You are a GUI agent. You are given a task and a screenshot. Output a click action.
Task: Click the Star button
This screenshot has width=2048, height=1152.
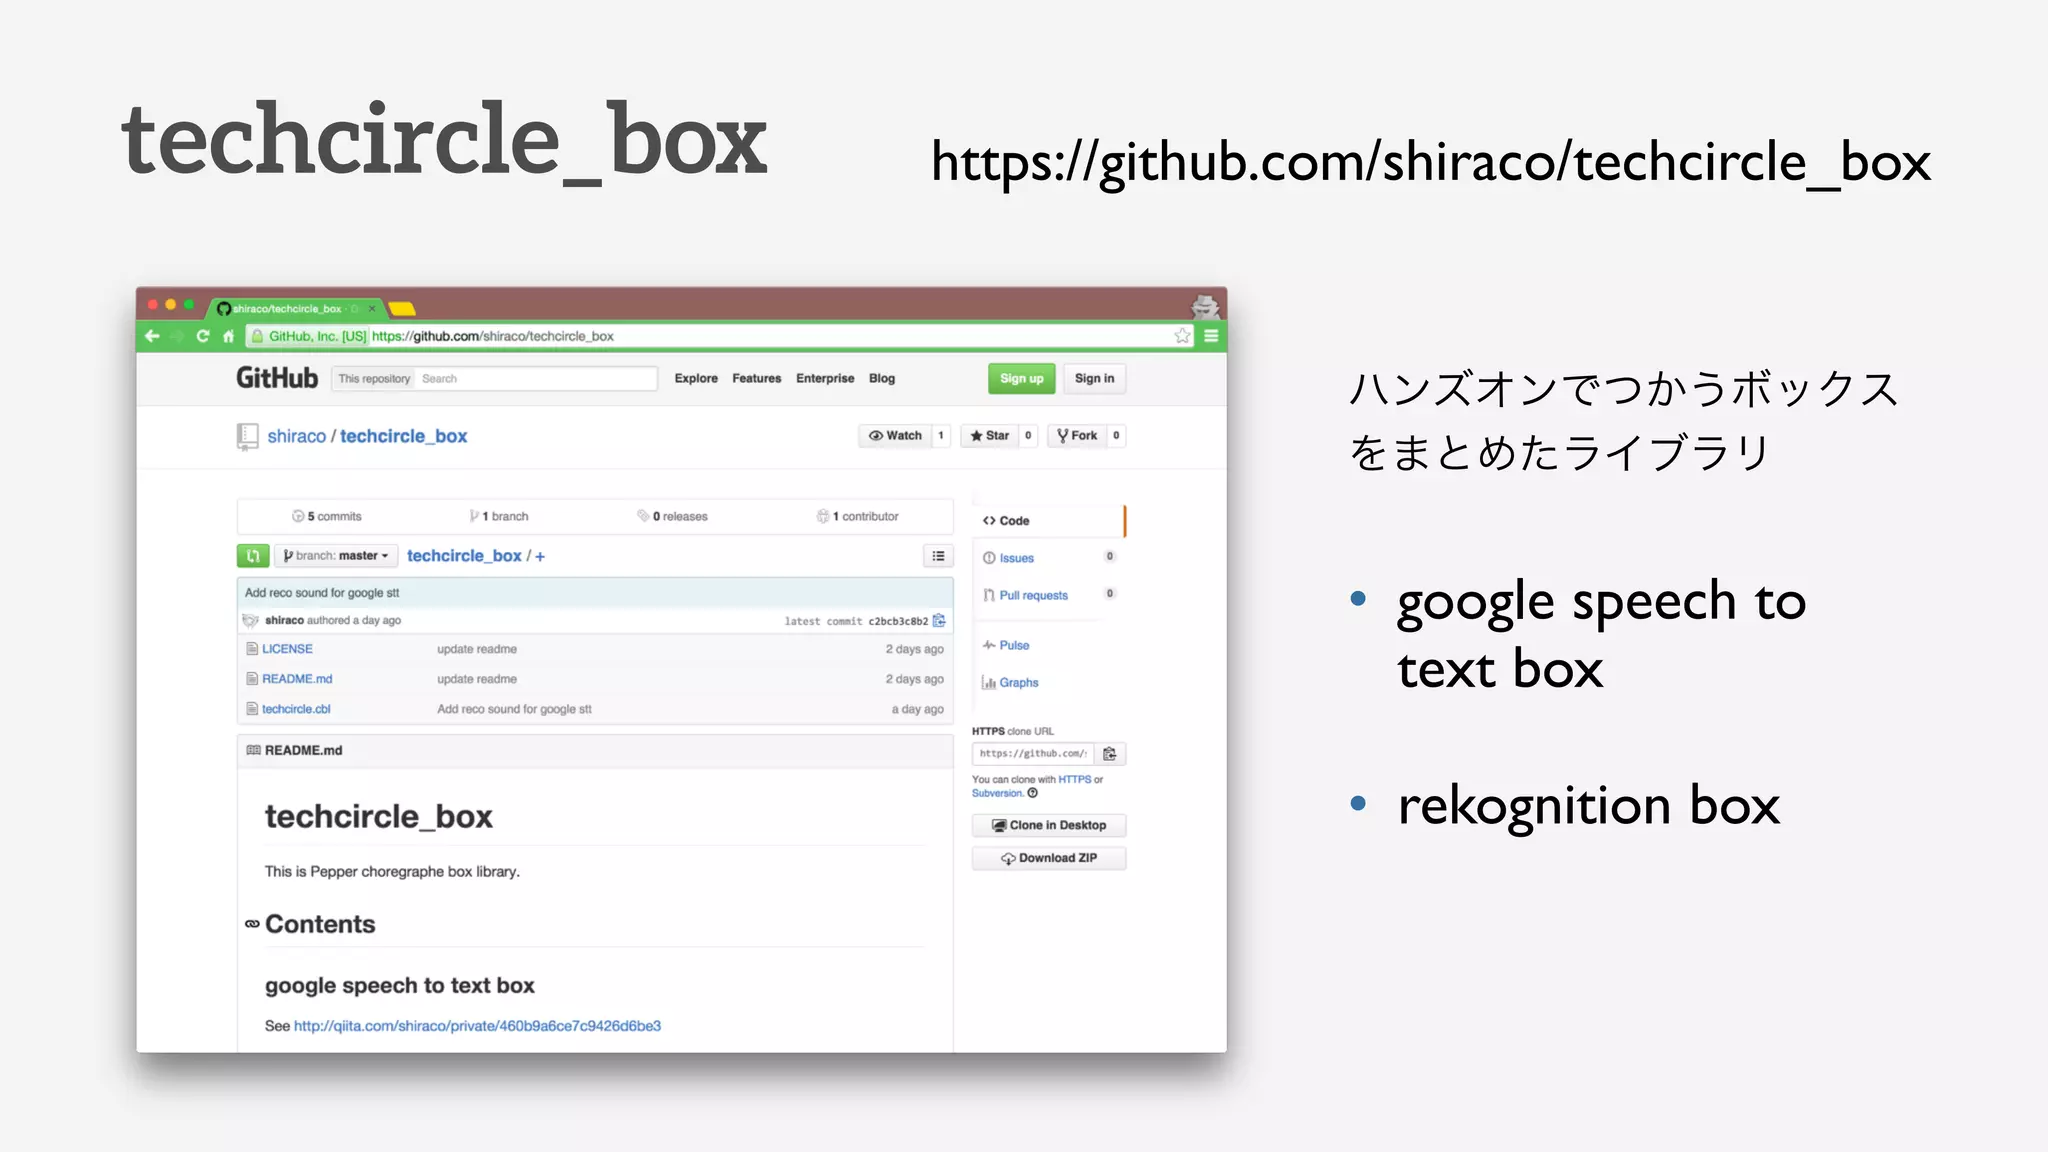(989, 435)
